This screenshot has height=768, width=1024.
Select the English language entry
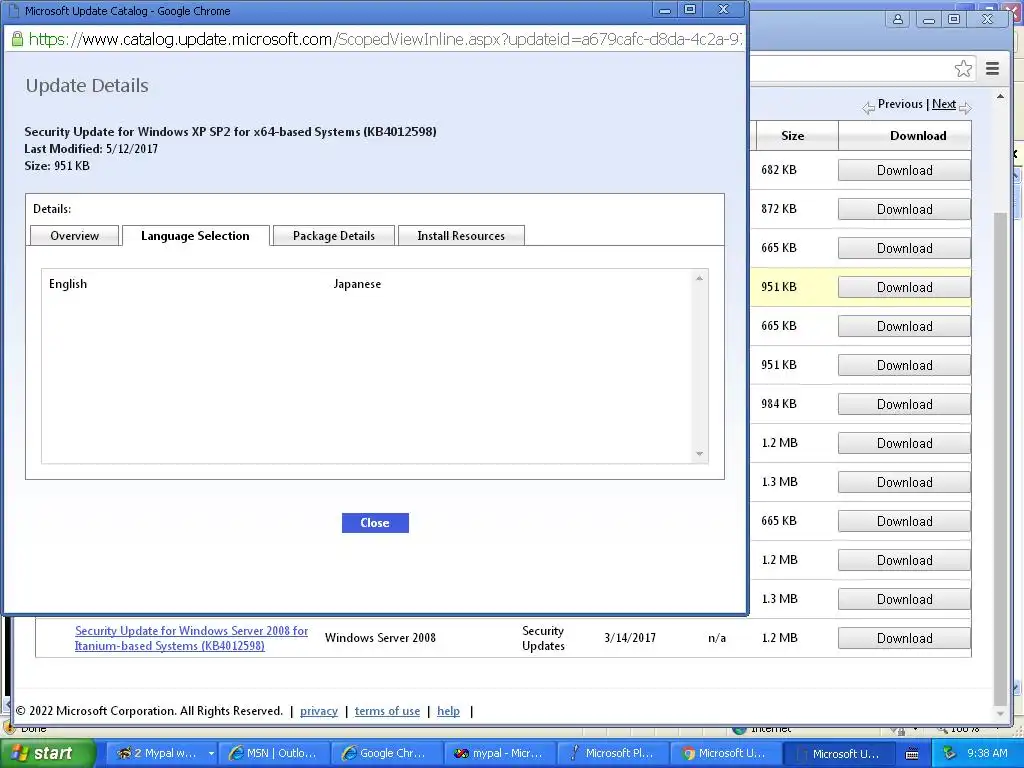tap(68, 283)
